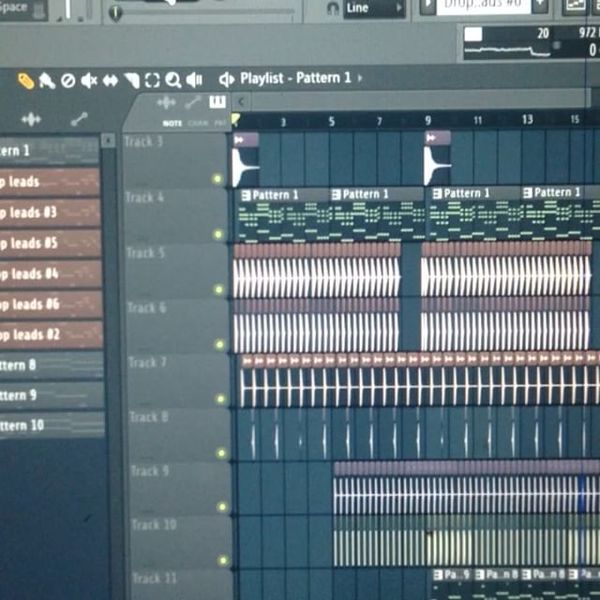
Task: Click the snap magnet icon
Action: coord(333,8)
